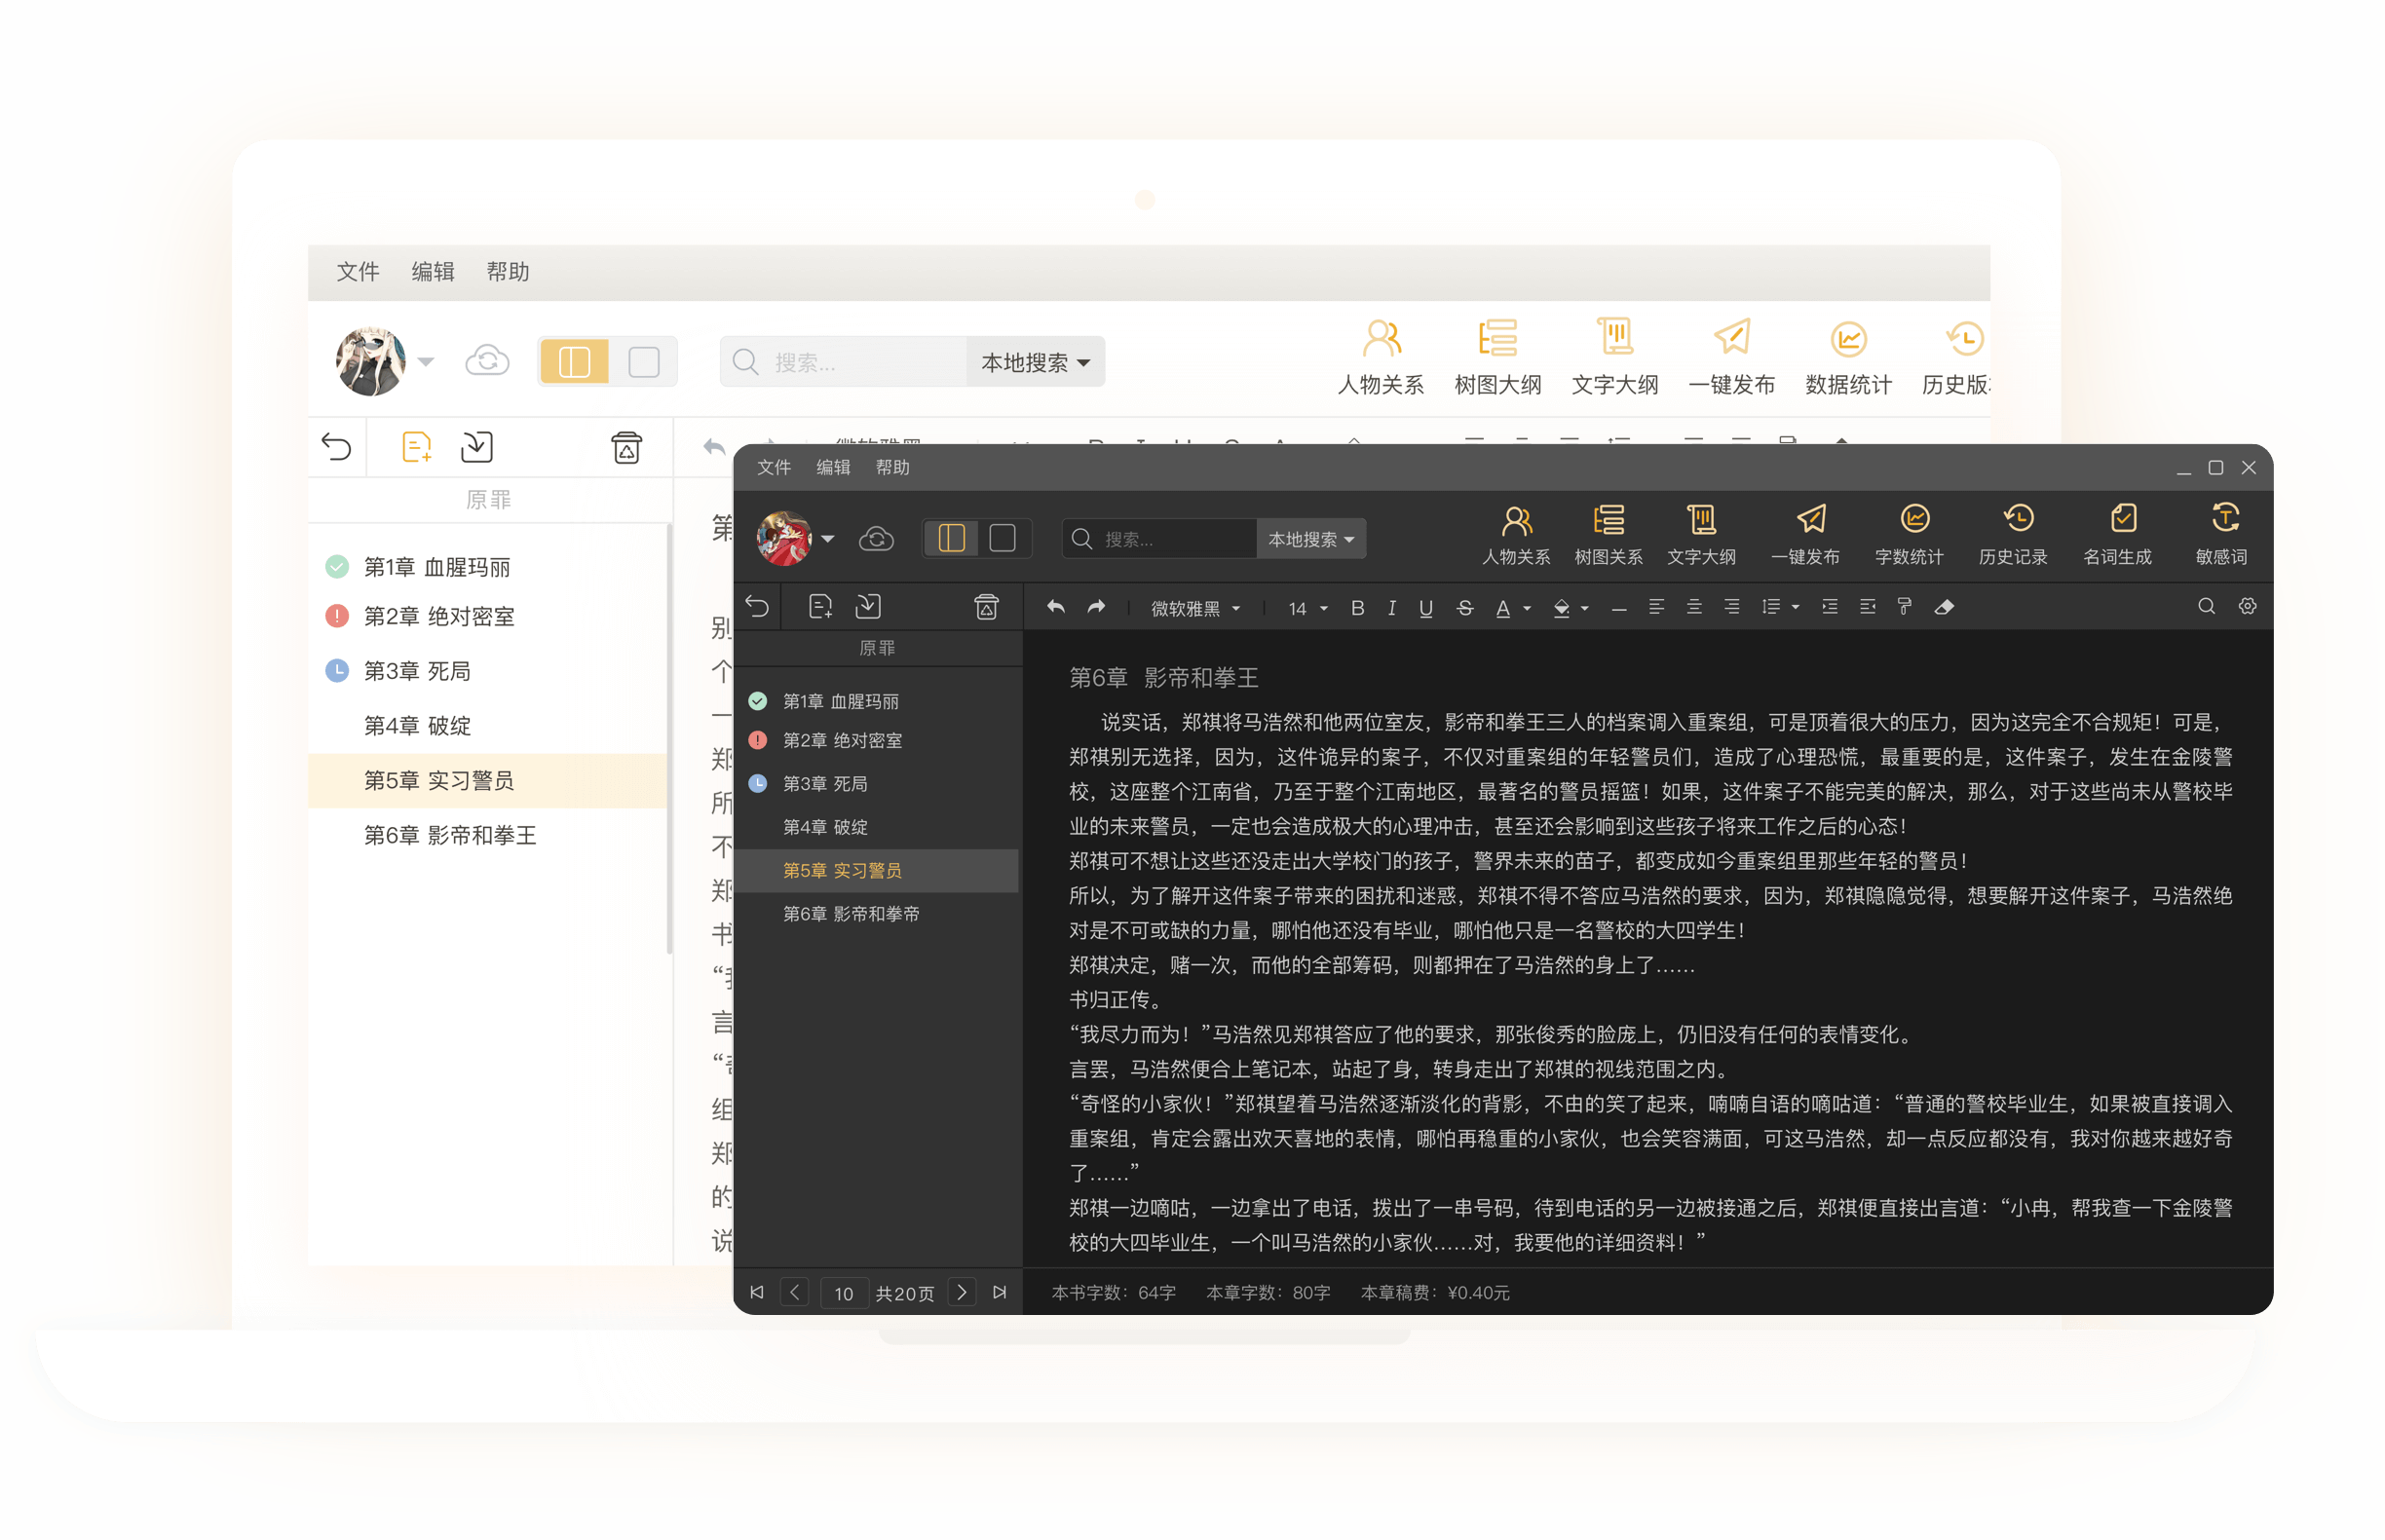Open the 文件 menu in light window
This screenshot has width=2385, height=1540.
357,271
